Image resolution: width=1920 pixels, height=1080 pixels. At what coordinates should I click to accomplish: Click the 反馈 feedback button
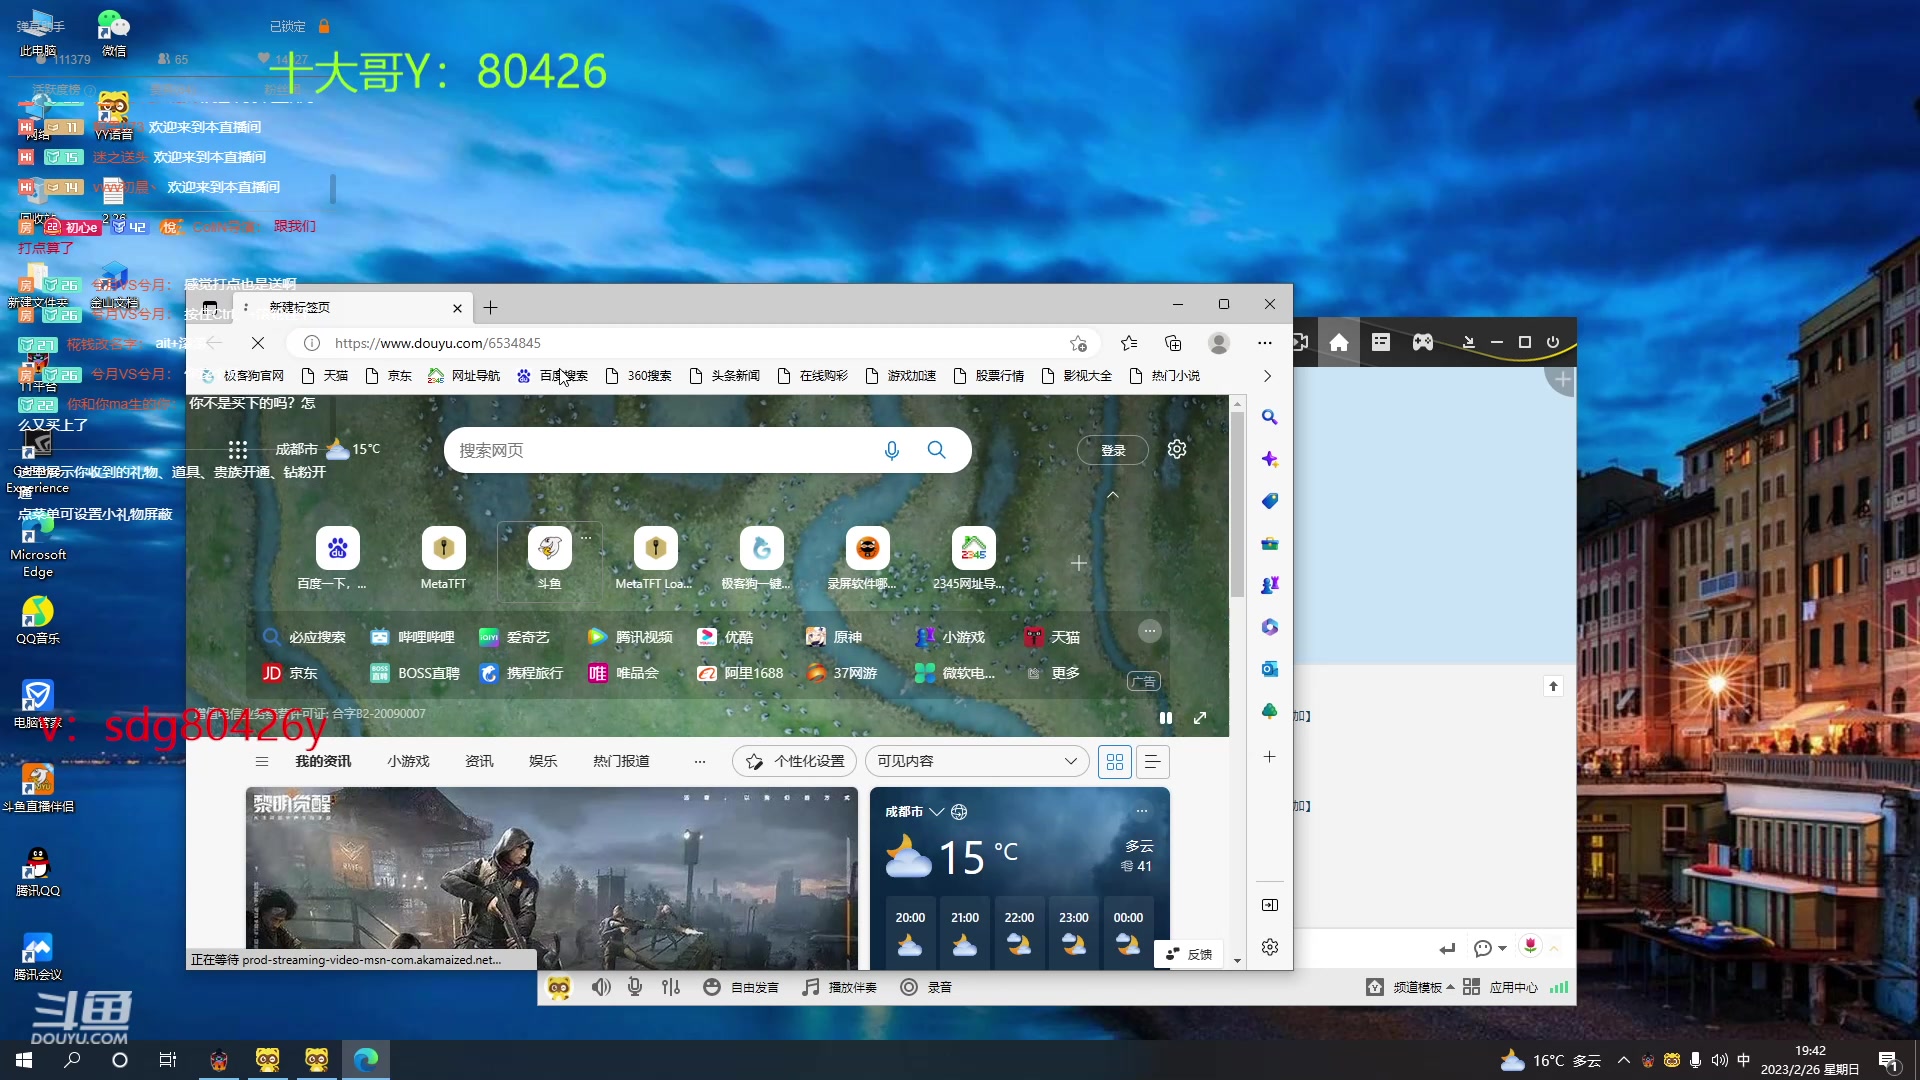pyautogui.click(x=1189, y=954)
